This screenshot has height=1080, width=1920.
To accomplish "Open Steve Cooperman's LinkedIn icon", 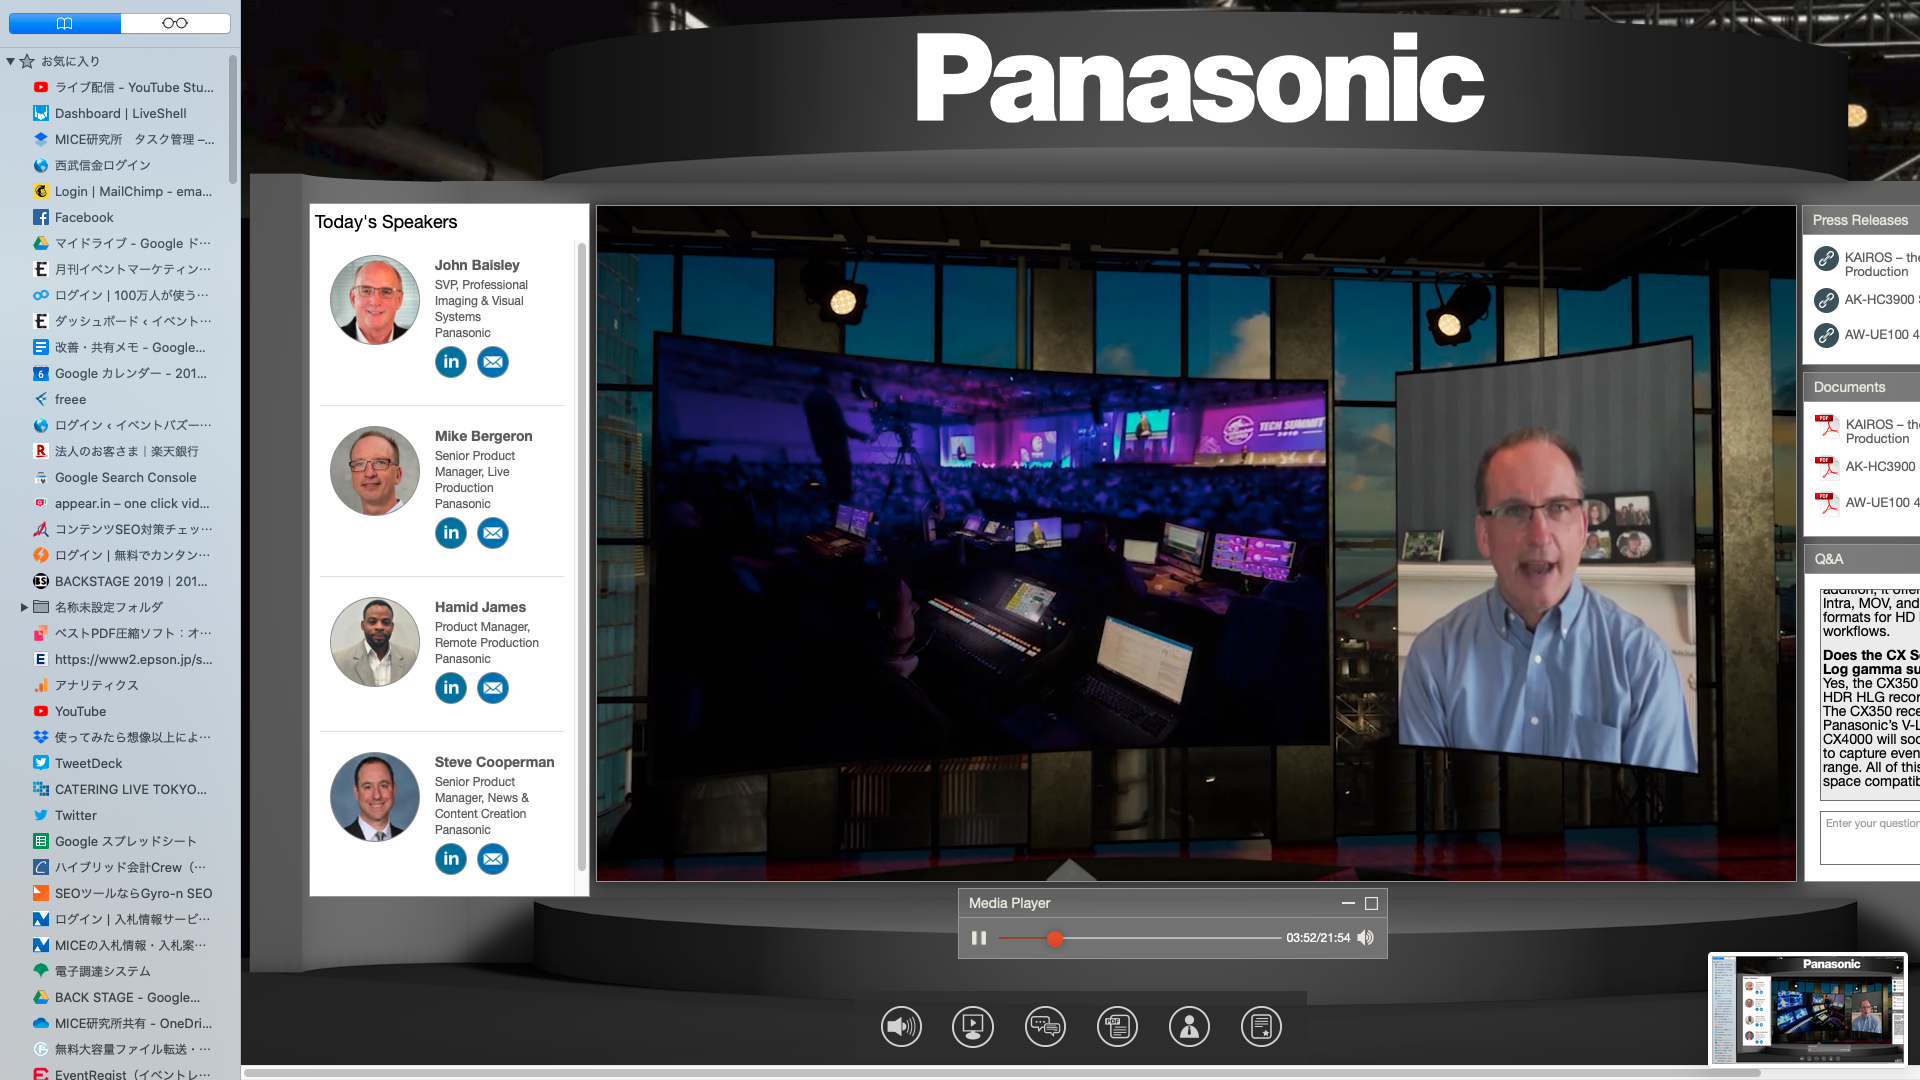I will pyautogui.click(x=451, y=859).
